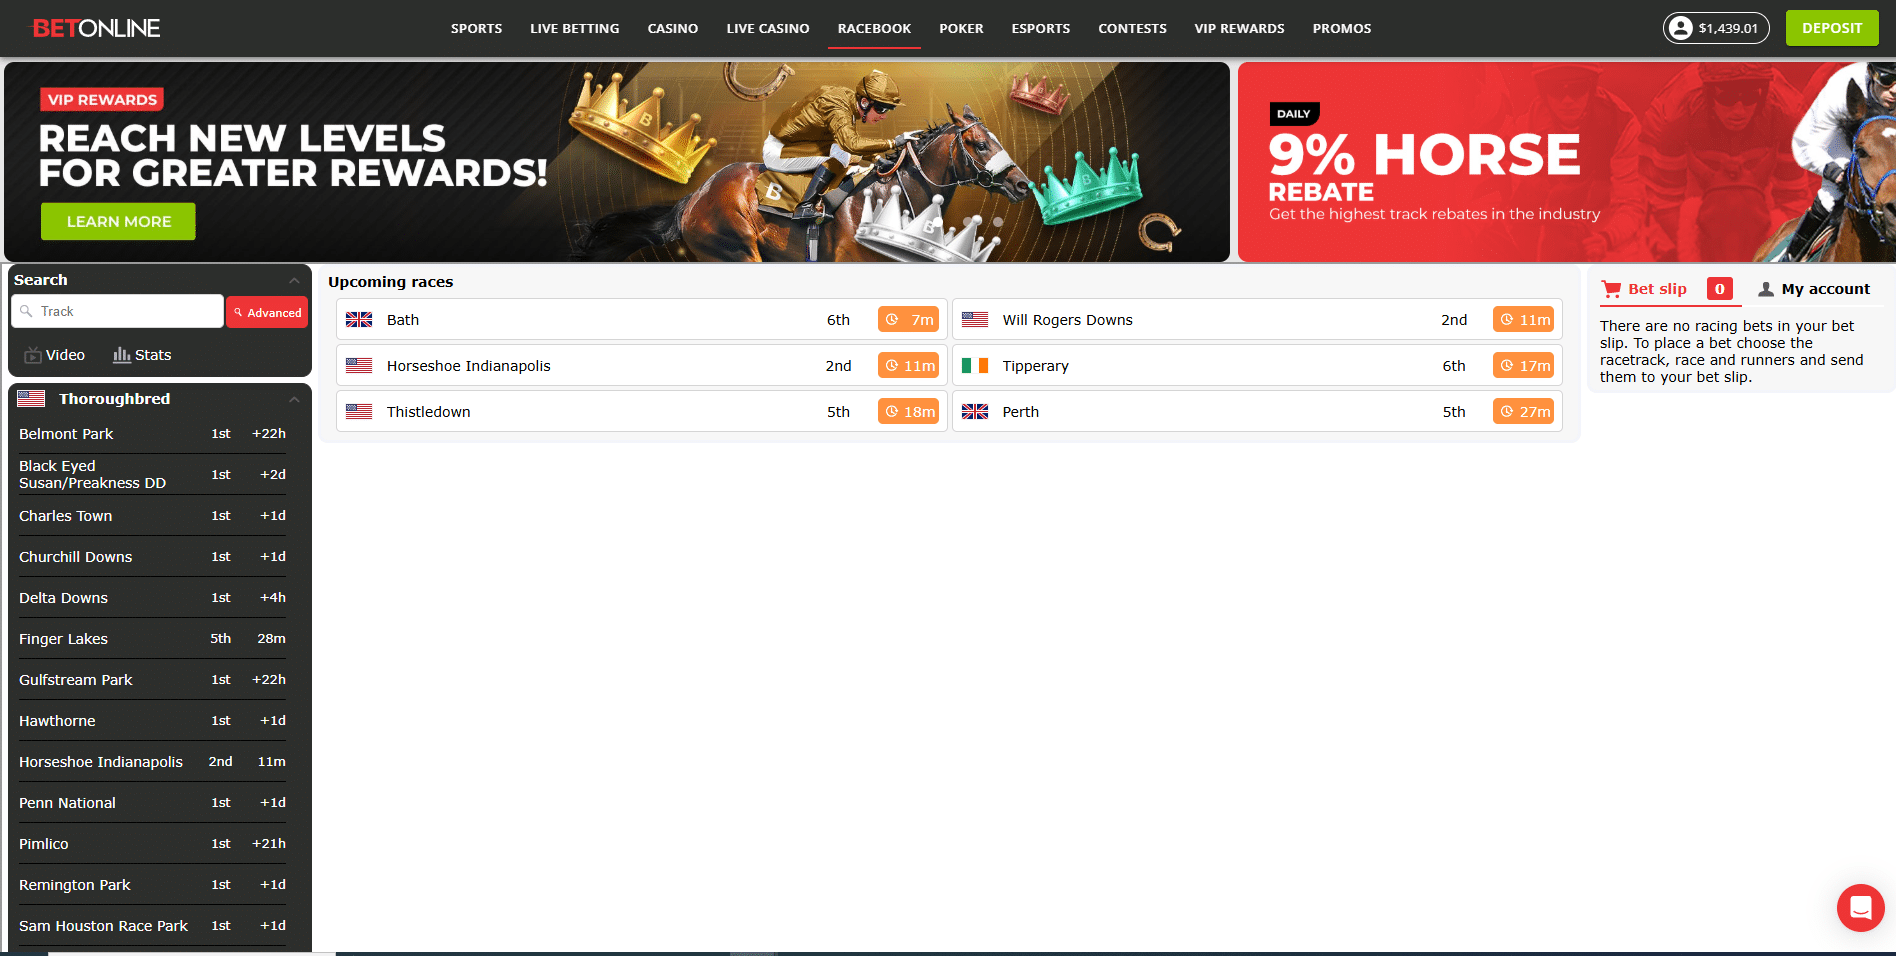Select the Racebook tab
Screen dimensions: 1896x956
pos(874,28)
